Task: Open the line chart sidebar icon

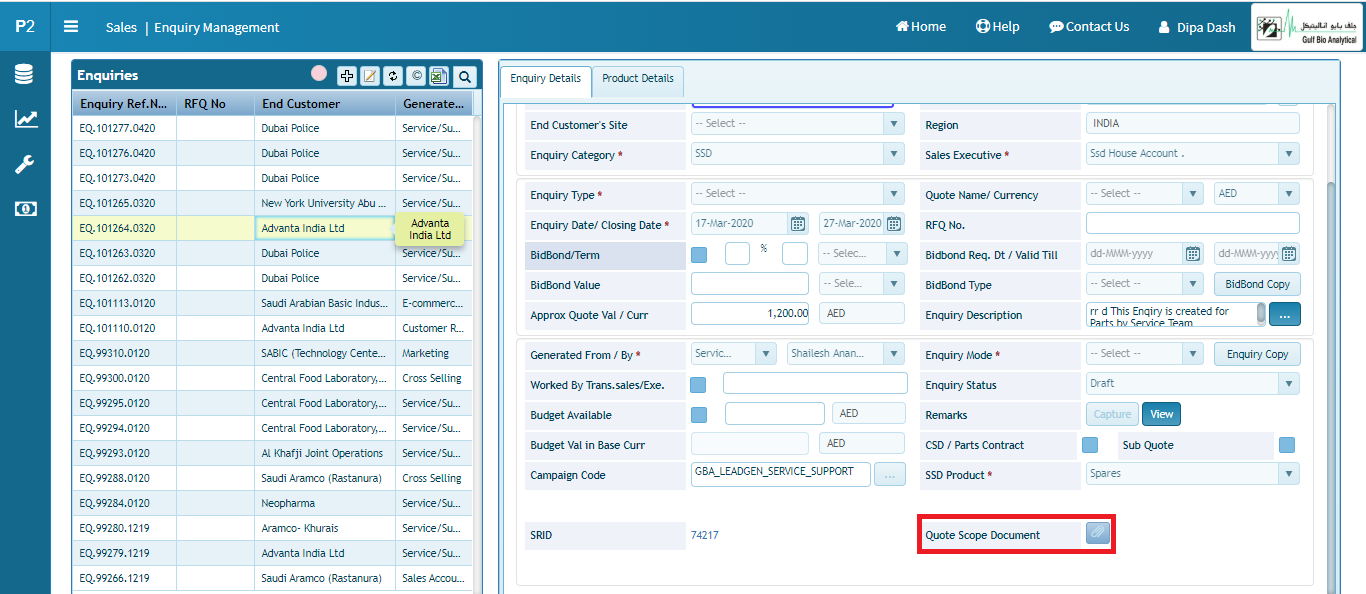Action: [25, 120]
